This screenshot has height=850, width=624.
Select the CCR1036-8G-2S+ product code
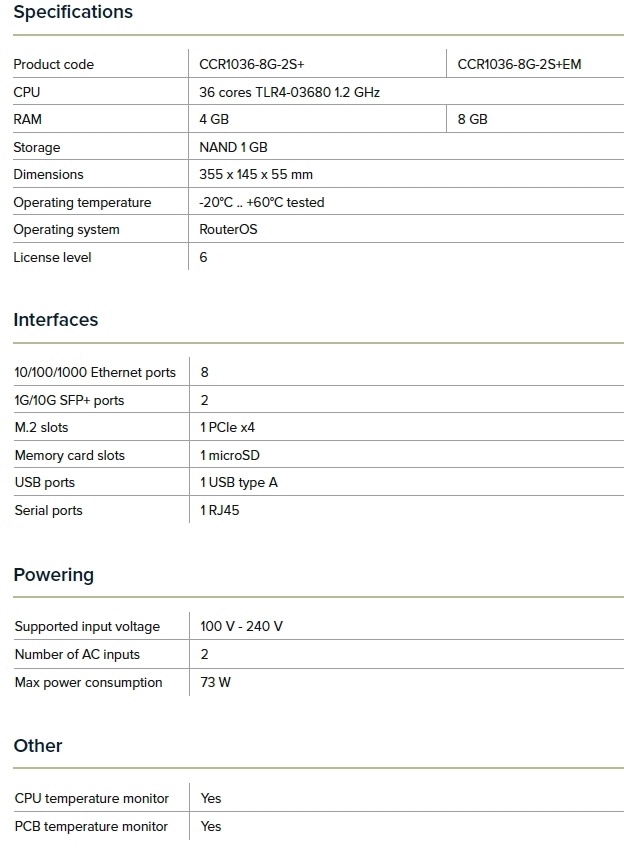tap(251, 64)
